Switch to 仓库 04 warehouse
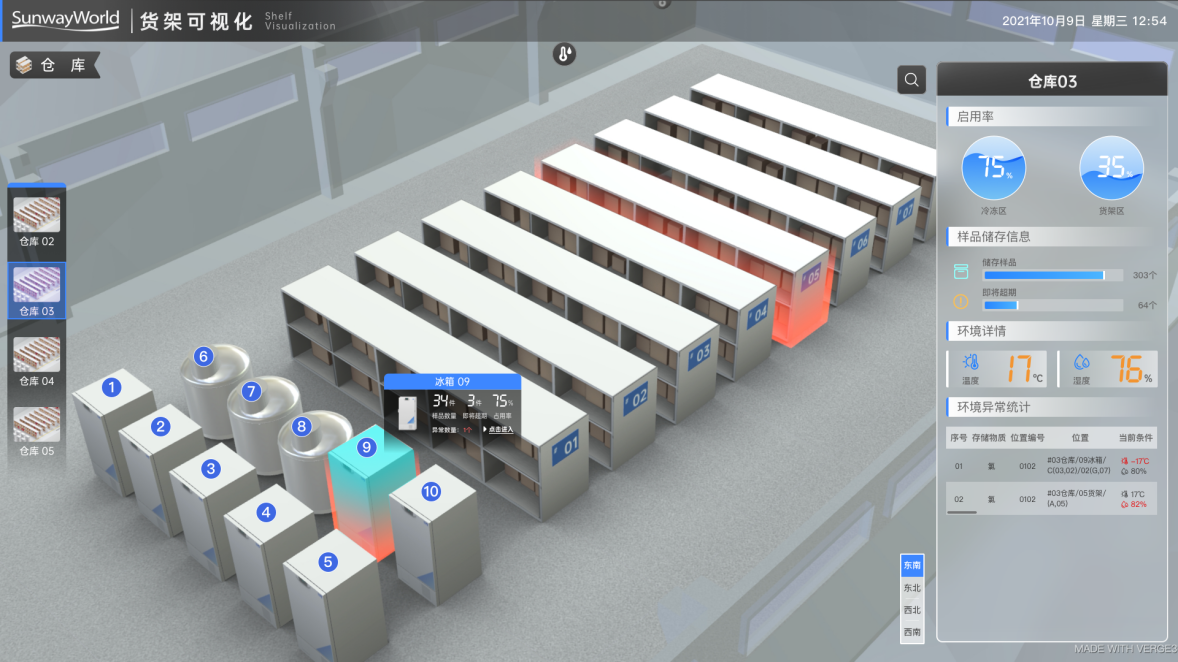Viewport: 1178px width, 662px height. (36, 362)
